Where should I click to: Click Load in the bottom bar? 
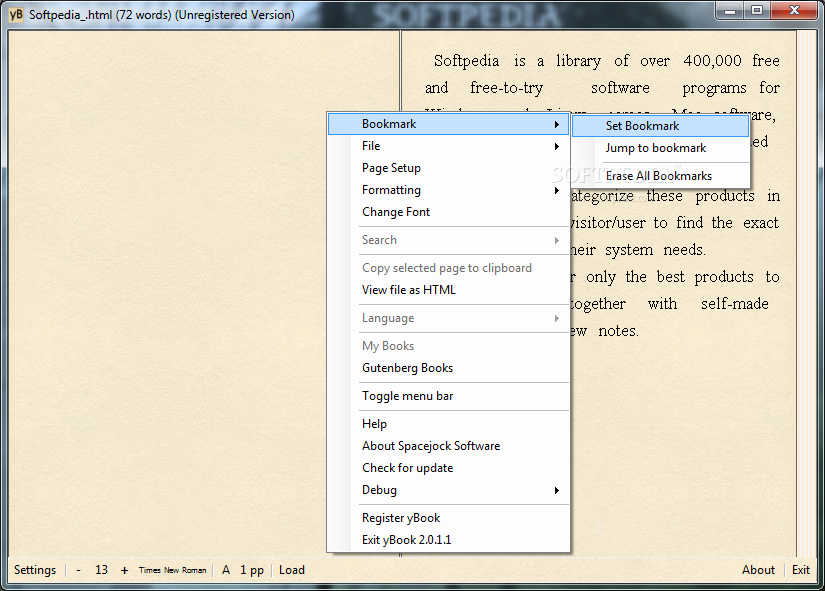[291, 570]
